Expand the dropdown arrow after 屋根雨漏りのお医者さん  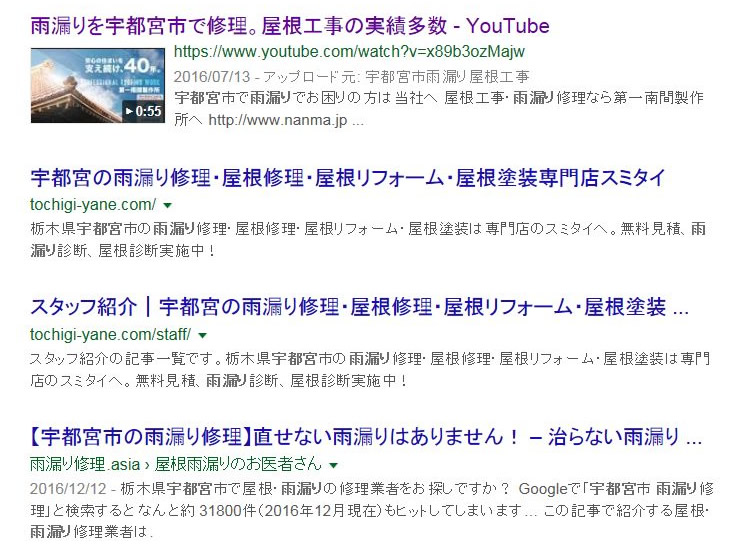click(333, 465)
